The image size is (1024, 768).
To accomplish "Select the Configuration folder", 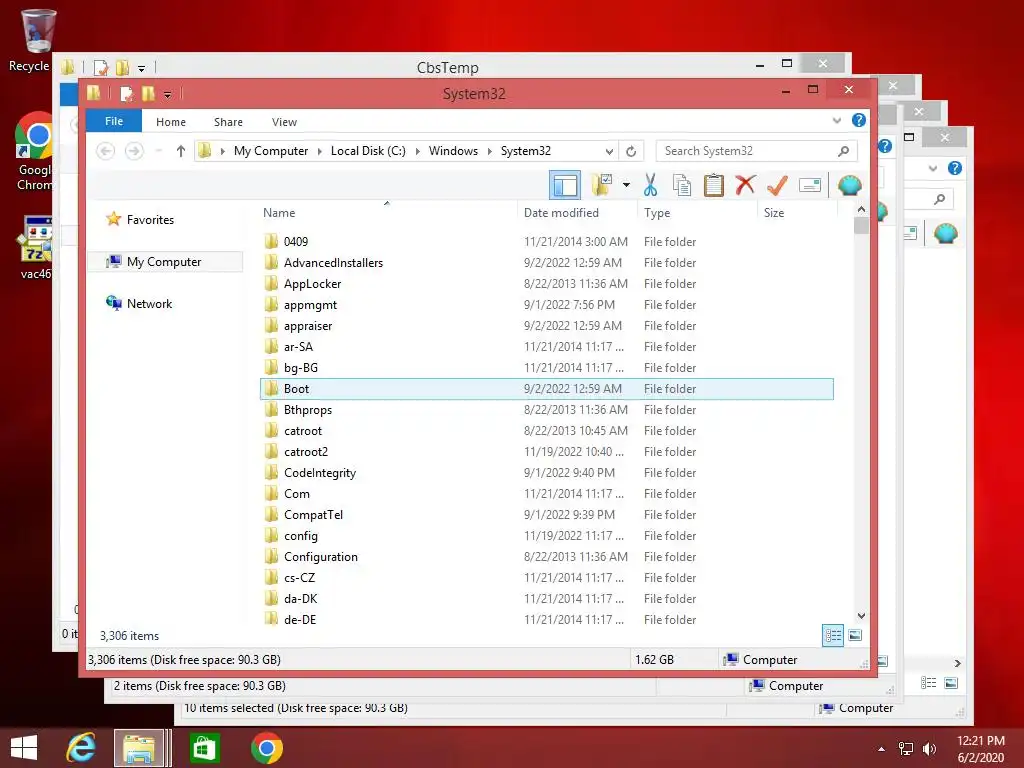I will pyautogui.click(x=547, y=556).
